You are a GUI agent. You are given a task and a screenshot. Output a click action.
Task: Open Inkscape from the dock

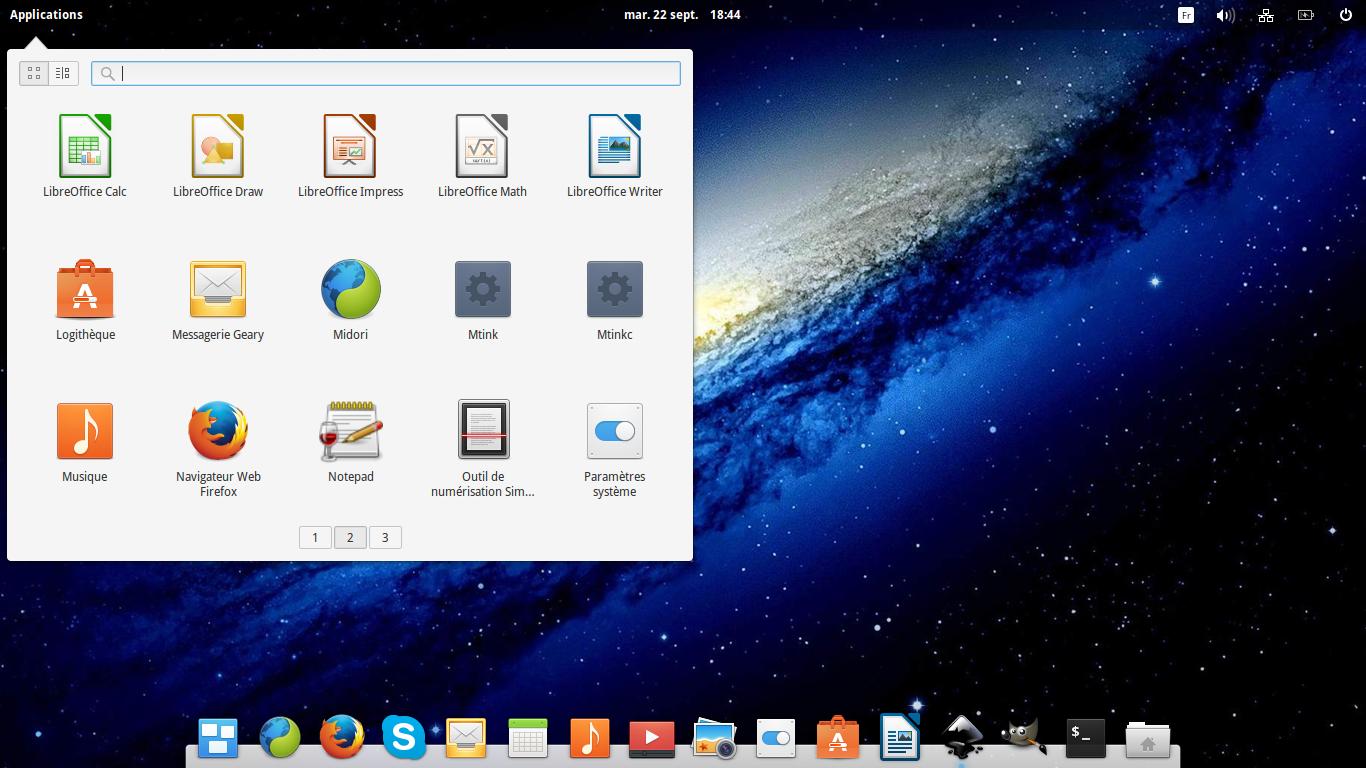coord(962,738)
